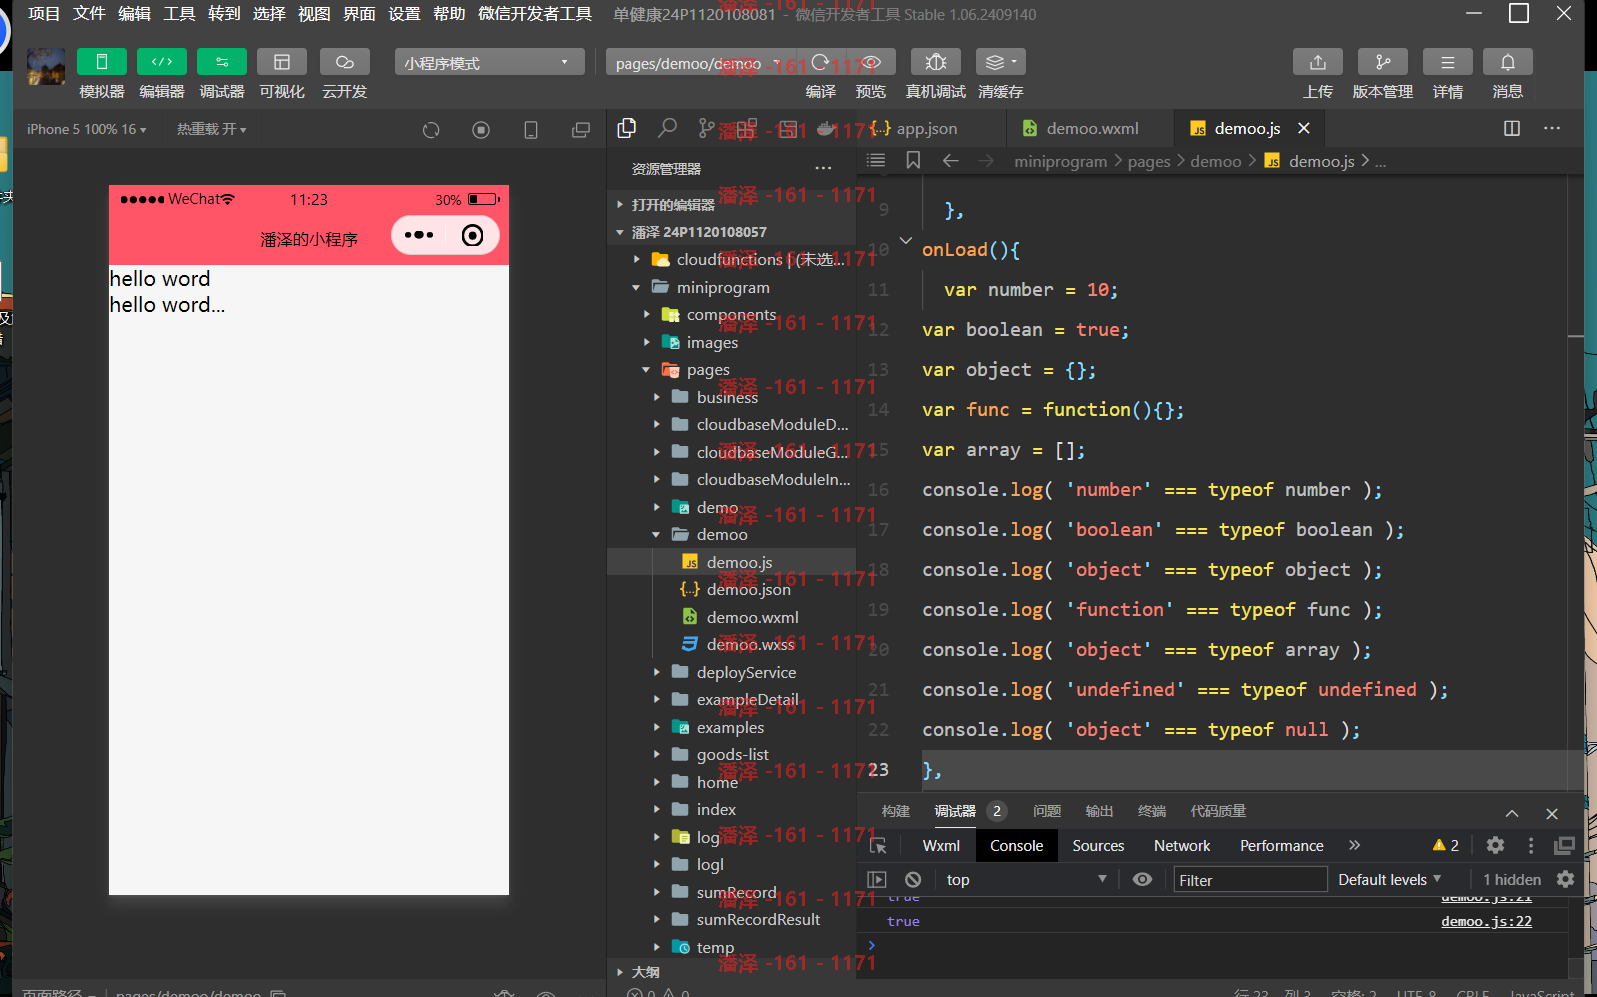Screen dimensions: 1597x997
Task: Open the simulator capsule more-options dots
Action: coord(419,235)
